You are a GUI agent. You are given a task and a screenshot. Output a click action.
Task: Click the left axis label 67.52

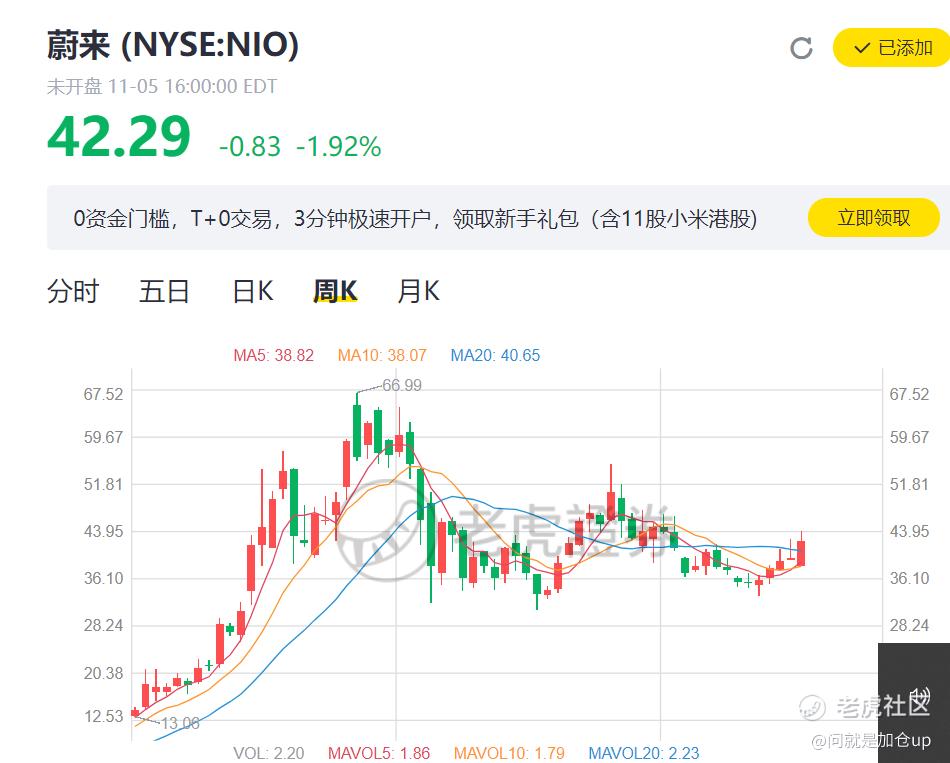tap(103, 394)
